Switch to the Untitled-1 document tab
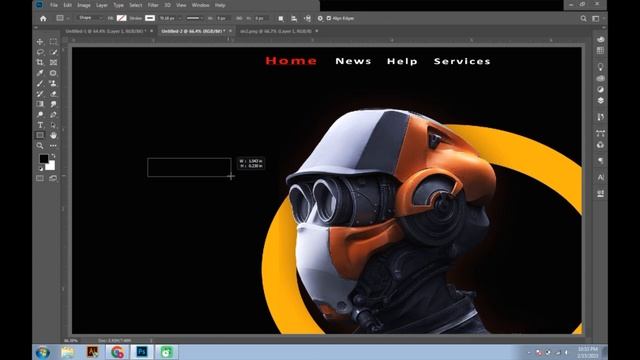This screenshot has width=640, height=360. click(105, 31)
